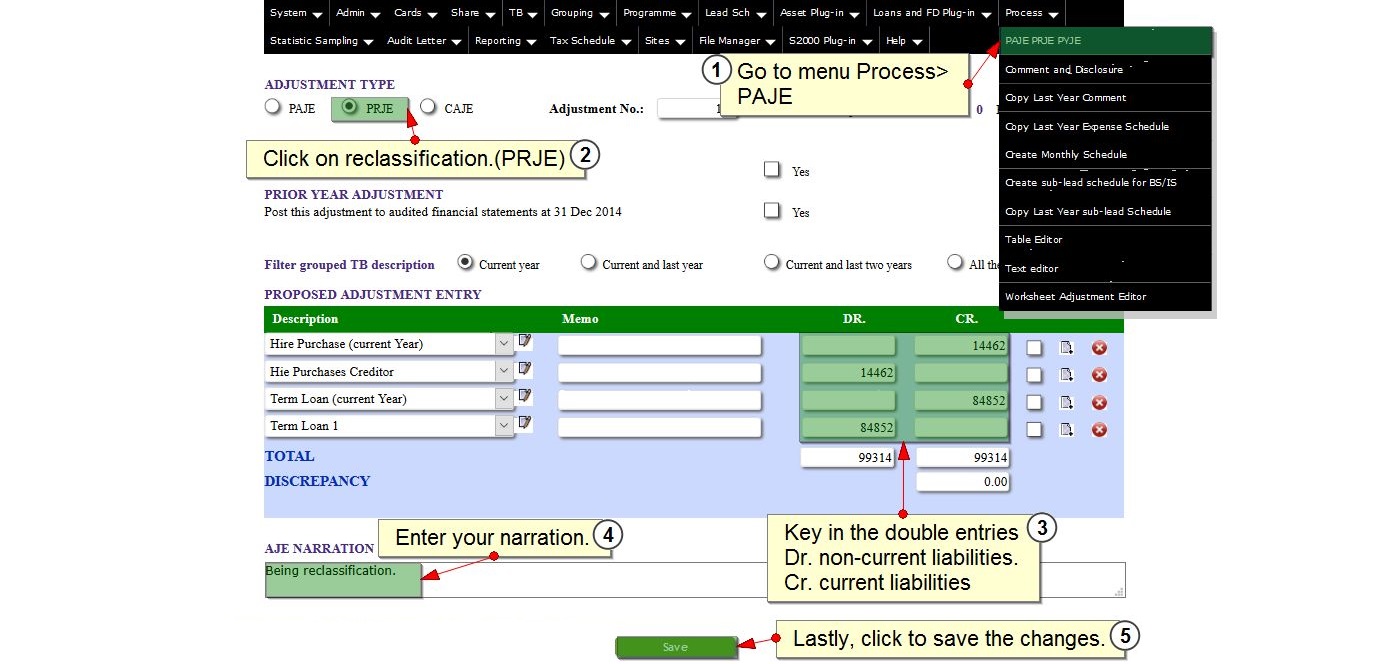Screen dimensions: 1389x664
Task: Select 'Current and last year' filter
Action: pyautogui.click(x=589, y=263)
